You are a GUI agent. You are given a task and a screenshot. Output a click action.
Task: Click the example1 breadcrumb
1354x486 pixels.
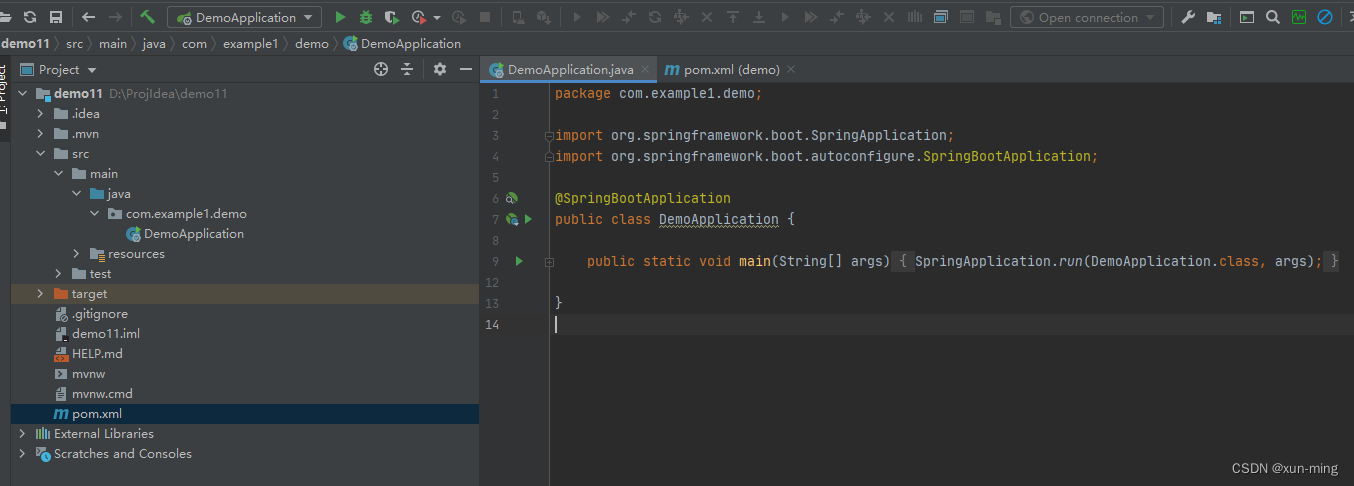click(x=251, y=43)
